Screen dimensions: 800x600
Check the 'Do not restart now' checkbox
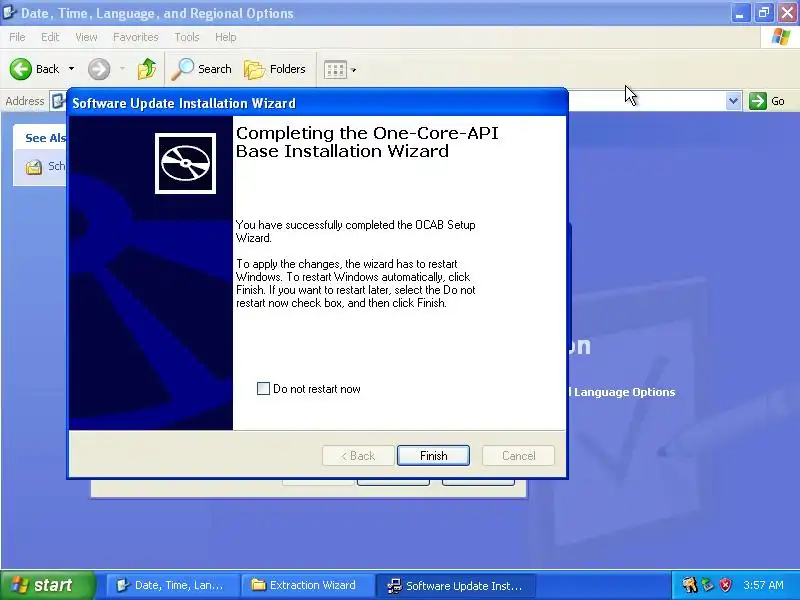[x=263, y=389]
